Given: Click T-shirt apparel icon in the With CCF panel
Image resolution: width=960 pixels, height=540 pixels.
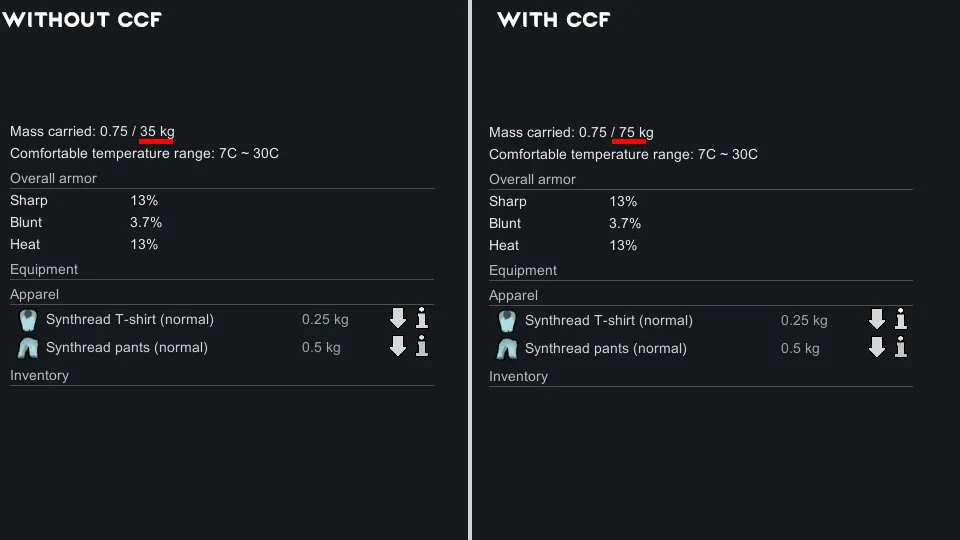Looking at the screenshot, I should coord(507,321).
